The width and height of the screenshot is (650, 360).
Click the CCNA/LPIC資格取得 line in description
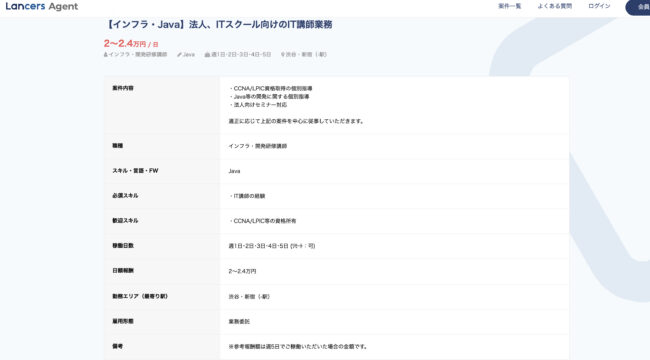[271, 88]
